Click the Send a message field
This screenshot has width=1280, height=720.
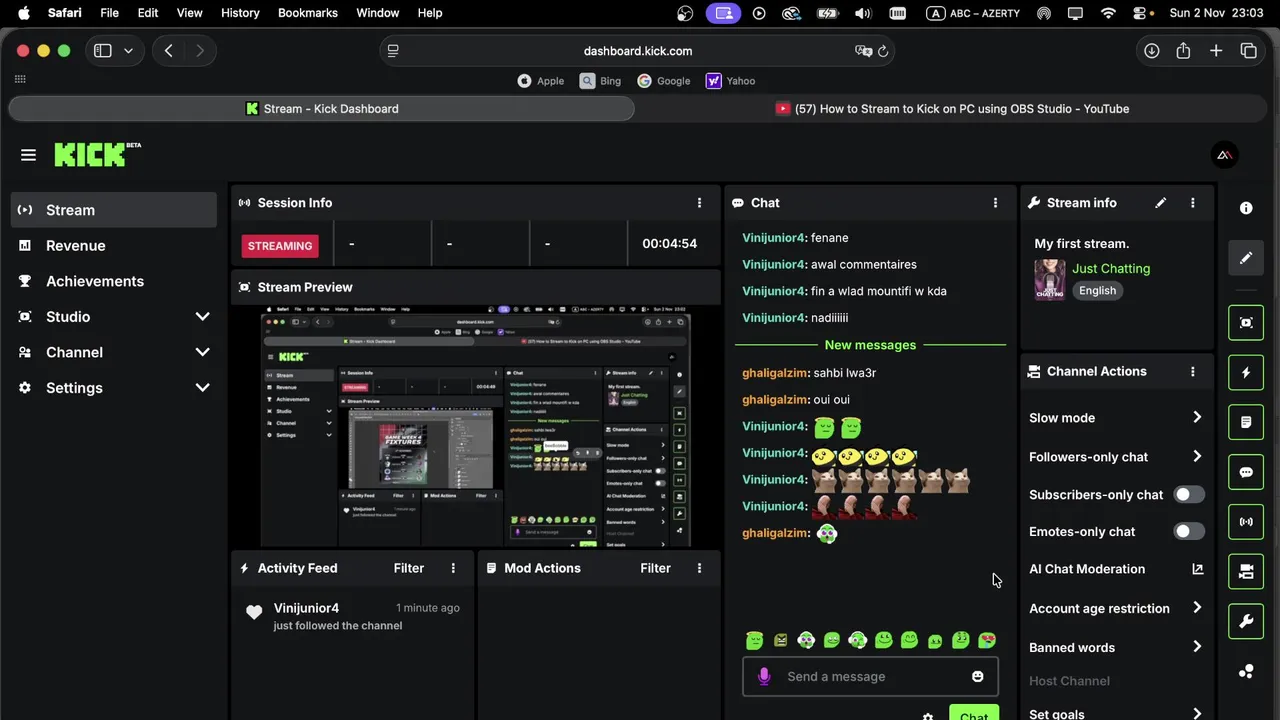coord(870,677)
